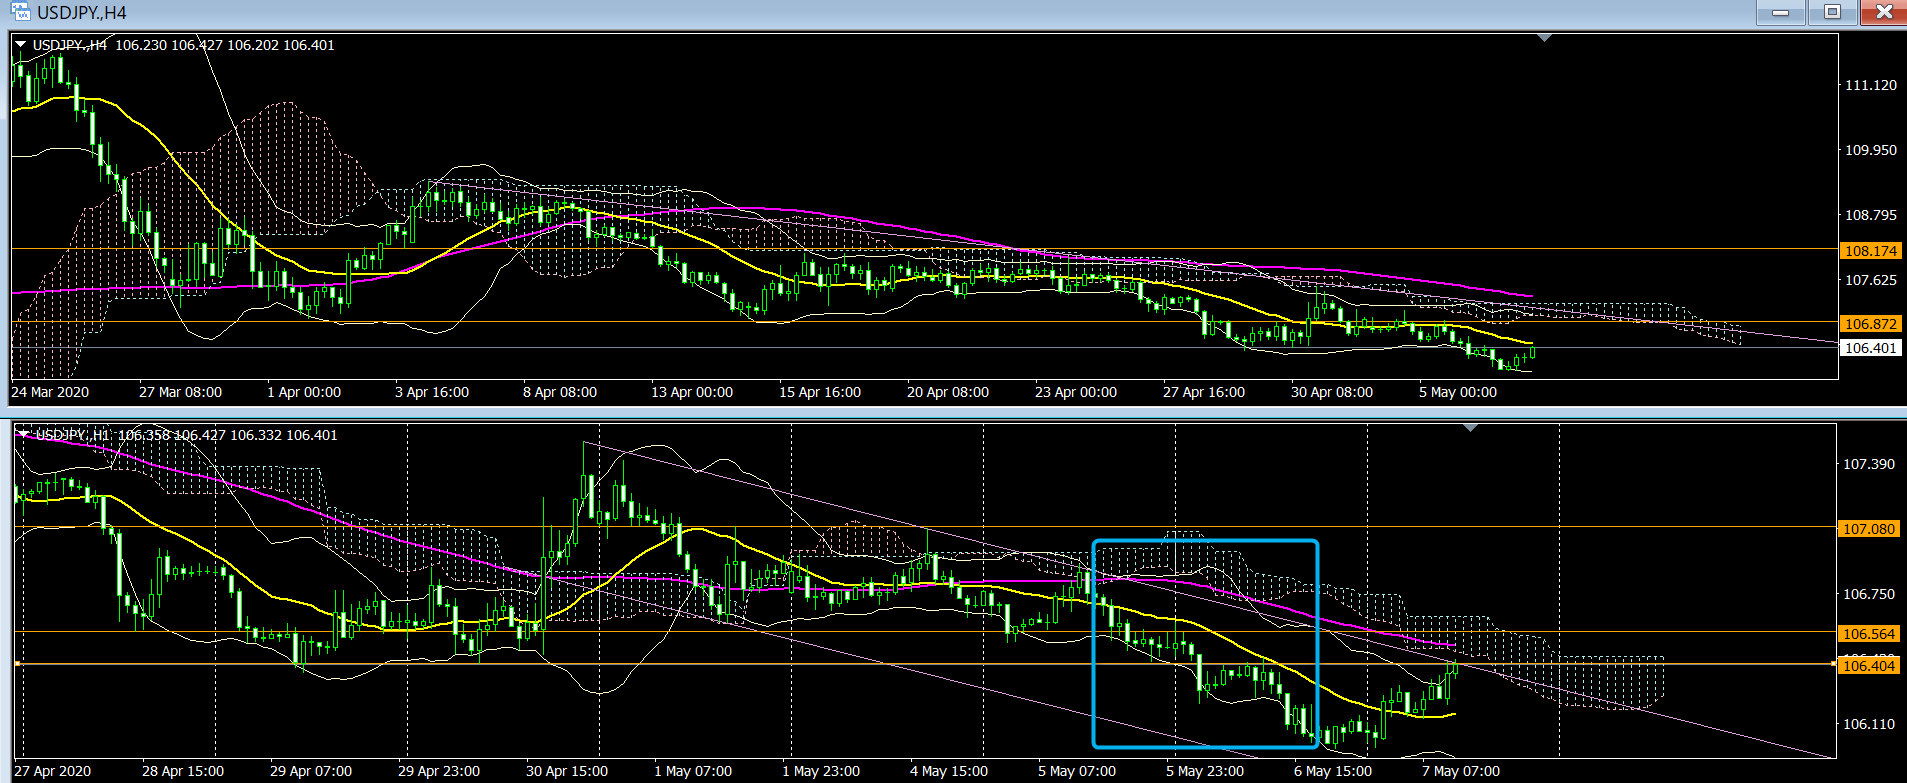
Task: Click the 13 Apr 00:00 time label
Action: click(692, 392)
